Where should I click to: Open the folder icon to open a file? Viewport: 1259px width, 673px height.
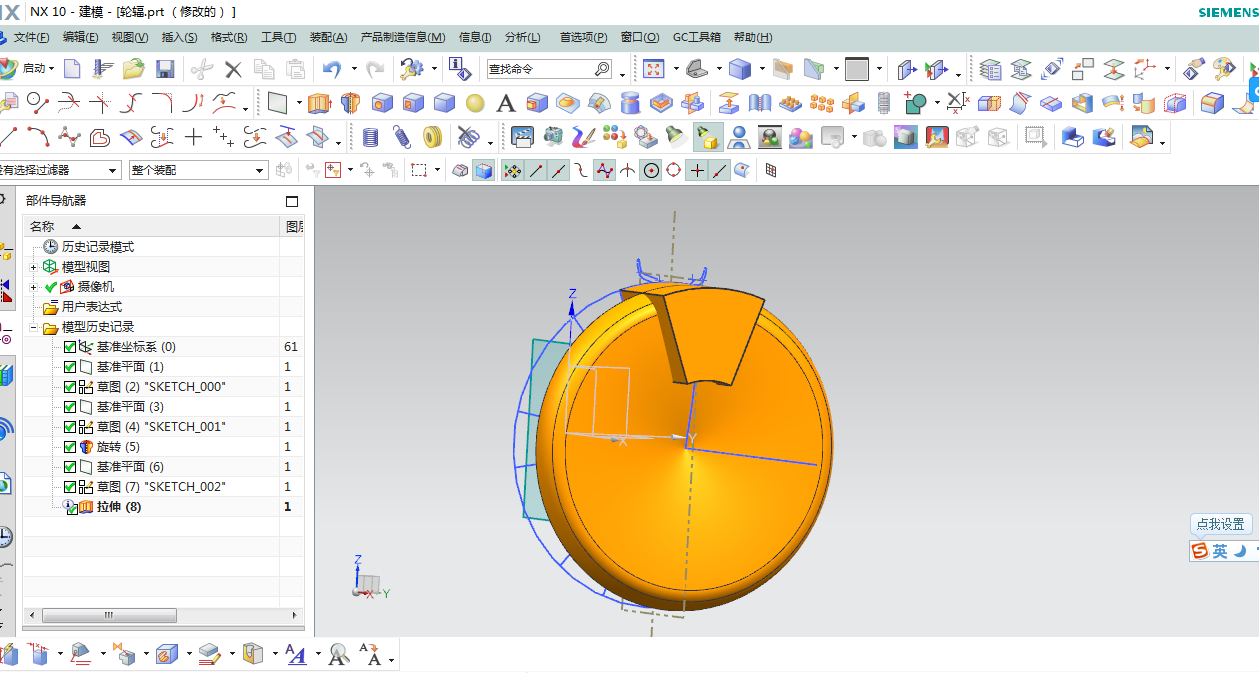(x=134, y=69)
